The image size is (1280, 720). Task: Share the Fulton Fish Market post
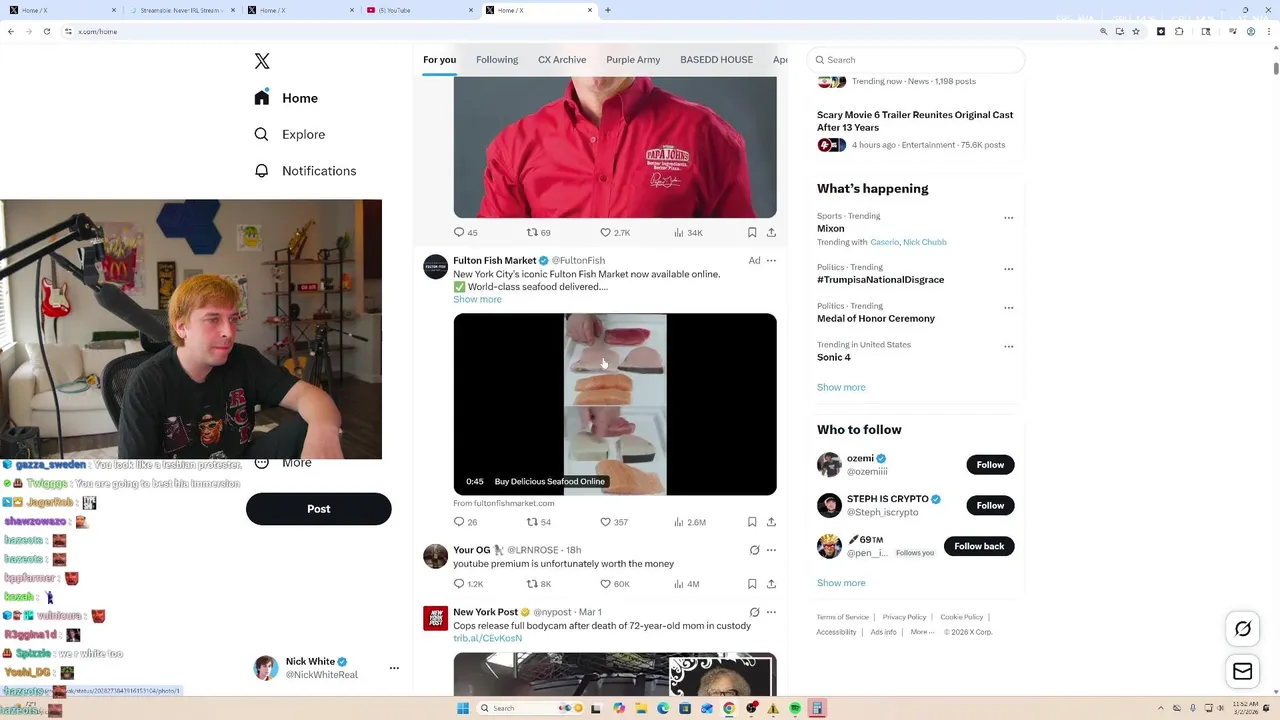771,522
